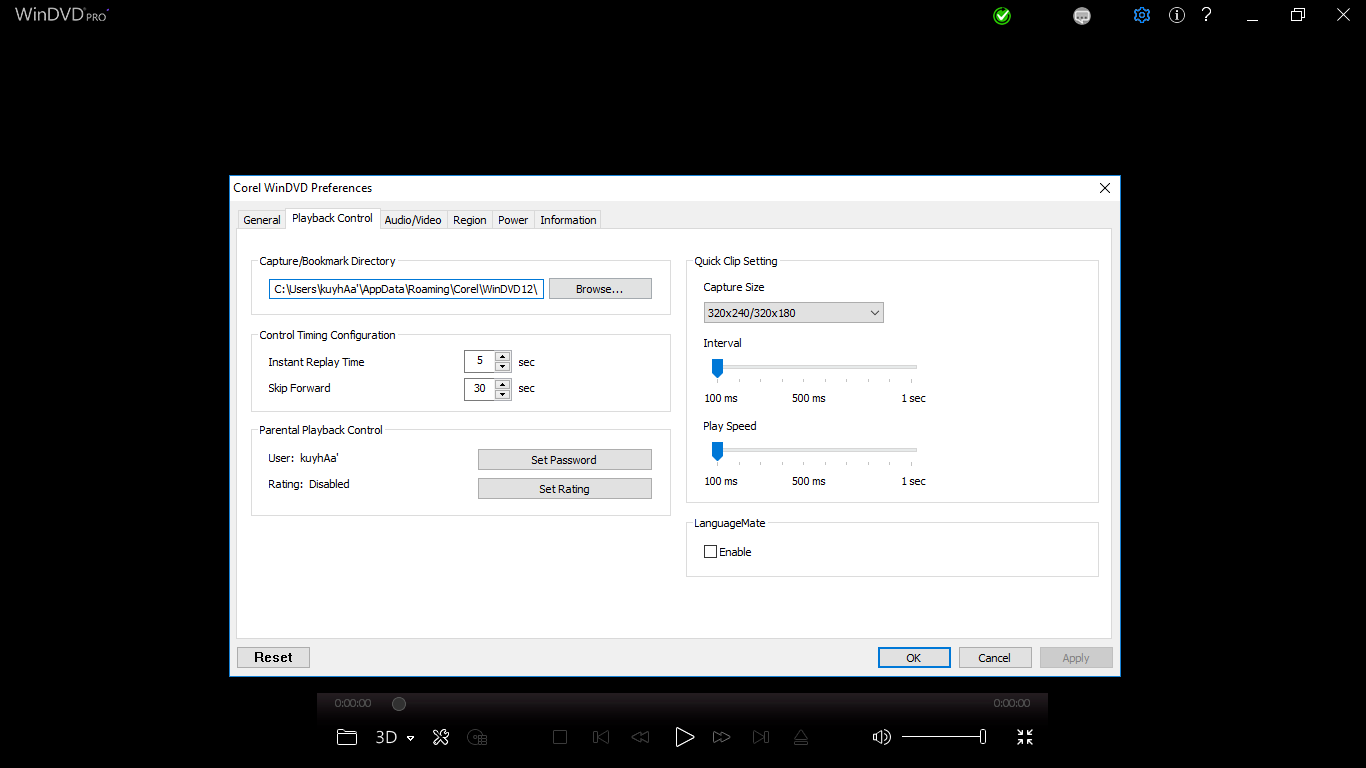This screenshot has width=1366, height=768.
Task: Open the 3D dropdown arrow
Action: click(x=411, y=738)
